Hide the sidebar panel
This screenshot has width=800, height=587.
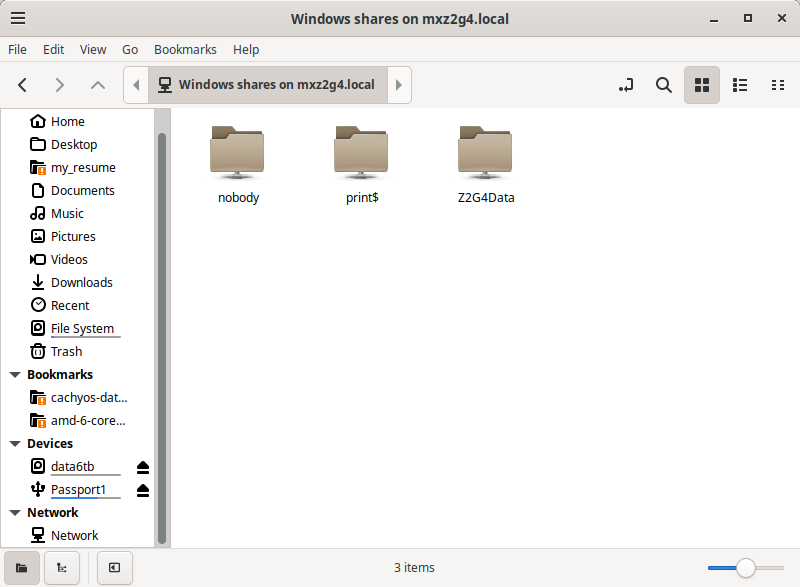pos(114,568)
